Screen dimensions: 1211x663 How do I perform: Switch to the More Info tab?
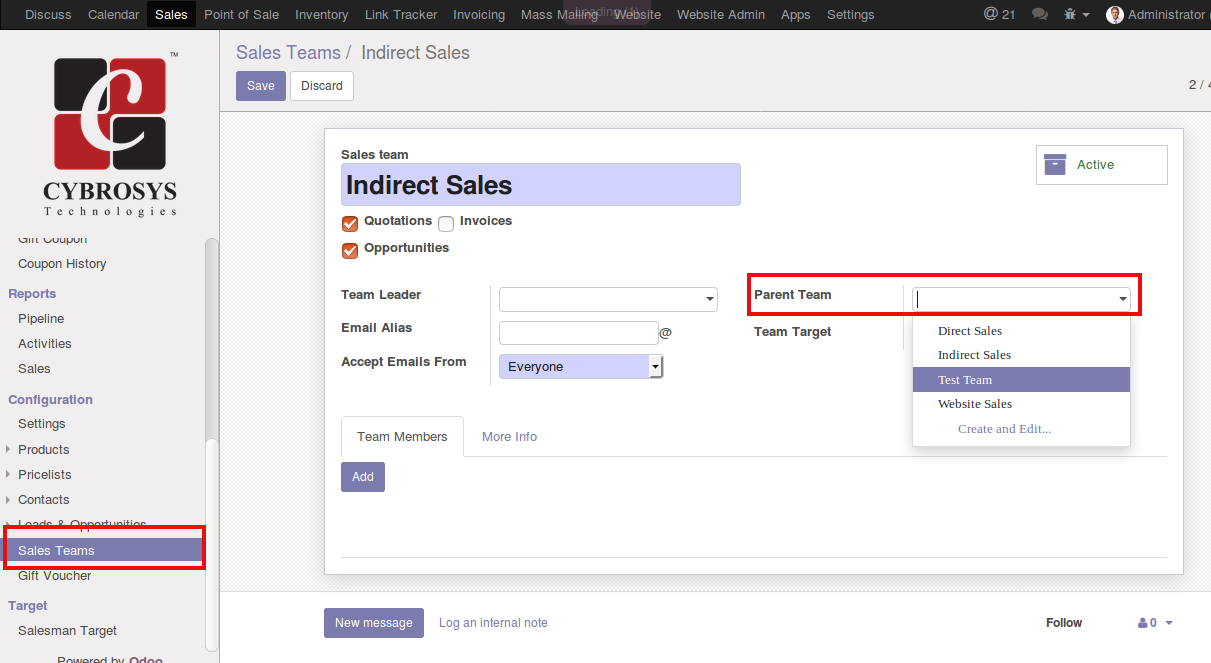509,437
